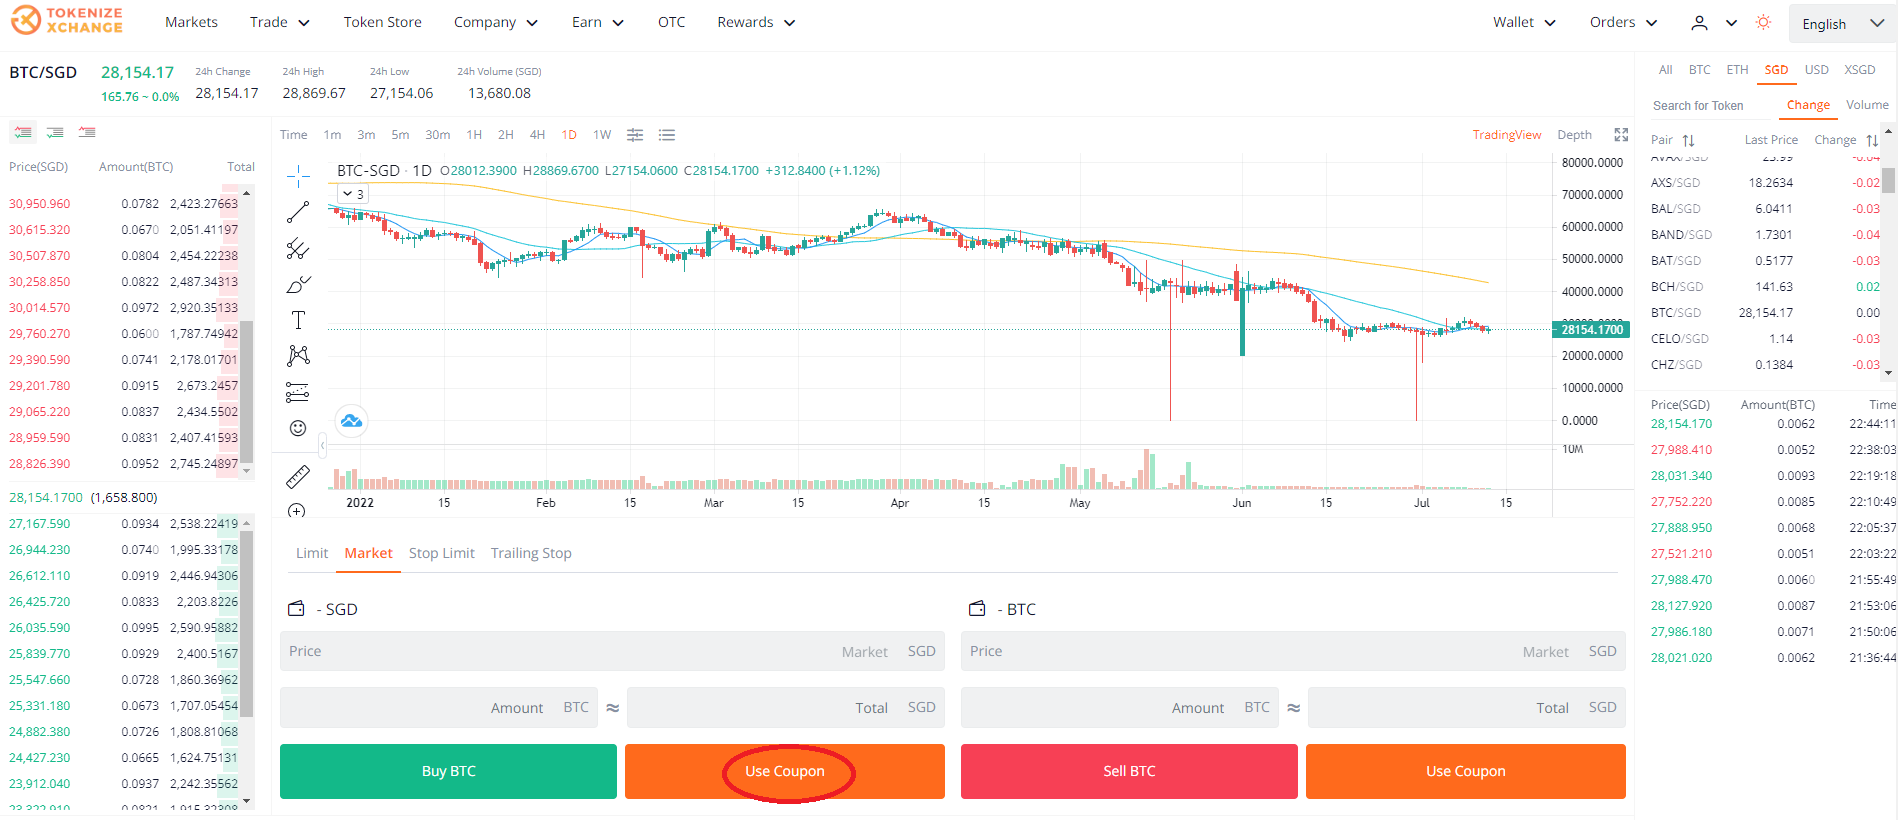This screenshot has height=820, width=1898.
Task: Select the text annotation tool
Action: (x=298, y=320)
